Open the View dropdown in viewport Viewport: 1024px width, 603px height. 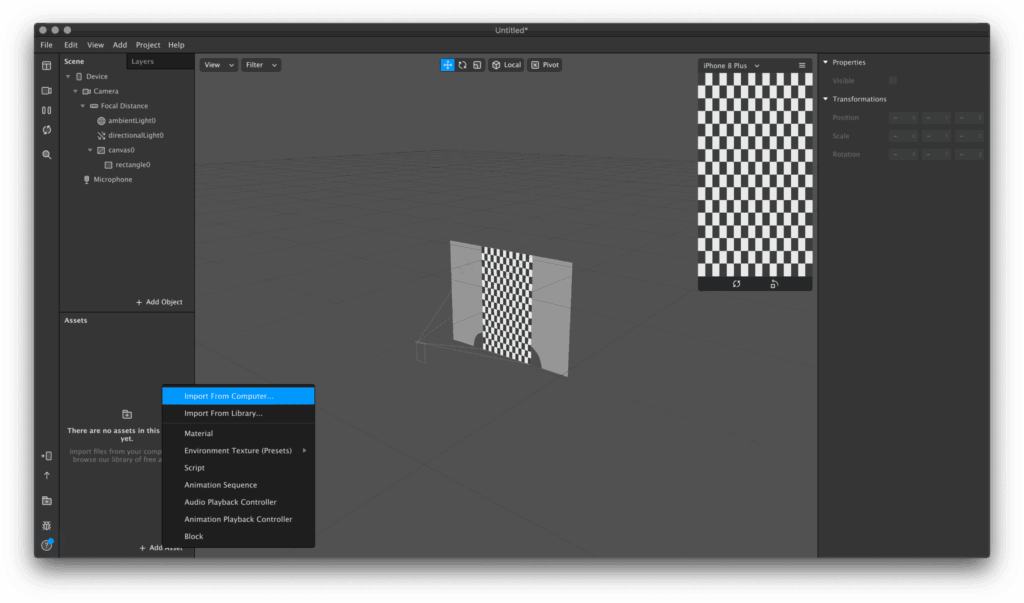[x=218, y=65]
